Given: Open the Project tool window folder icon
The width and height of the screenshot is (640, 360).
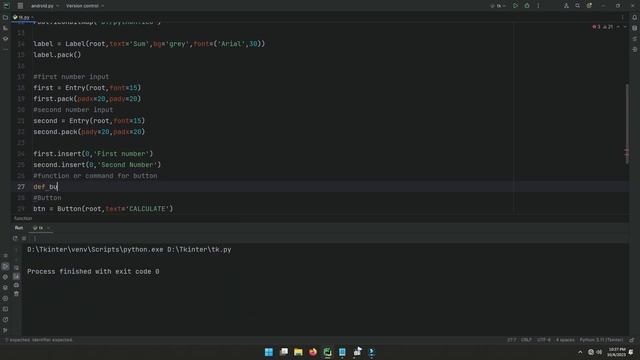Looking at the screenshot, I should [5, 18].
